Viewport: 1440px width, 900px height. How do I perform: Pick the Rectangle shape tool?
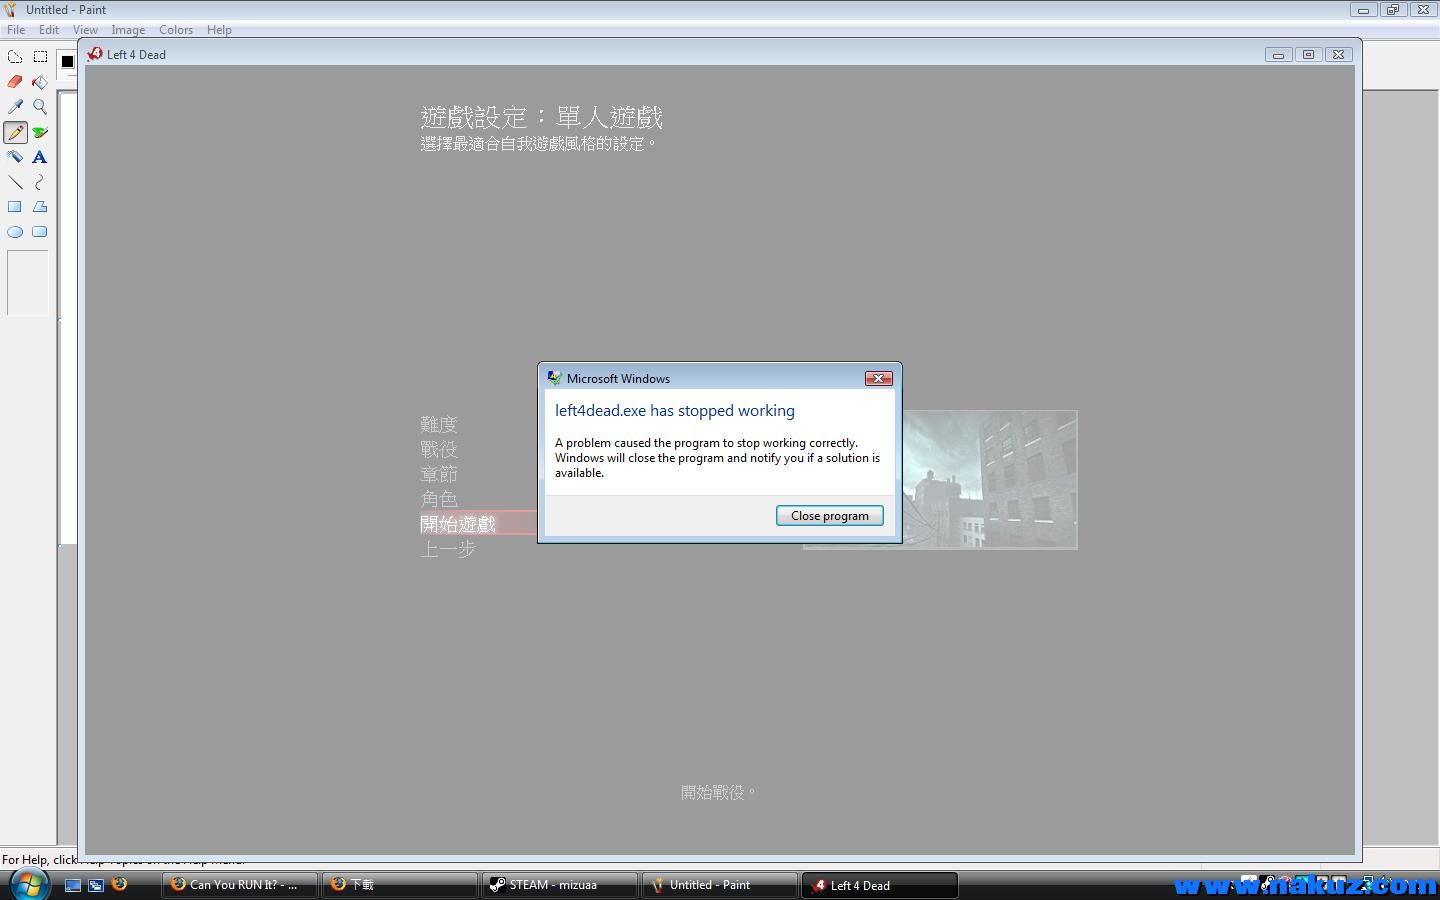pos(15,207)
